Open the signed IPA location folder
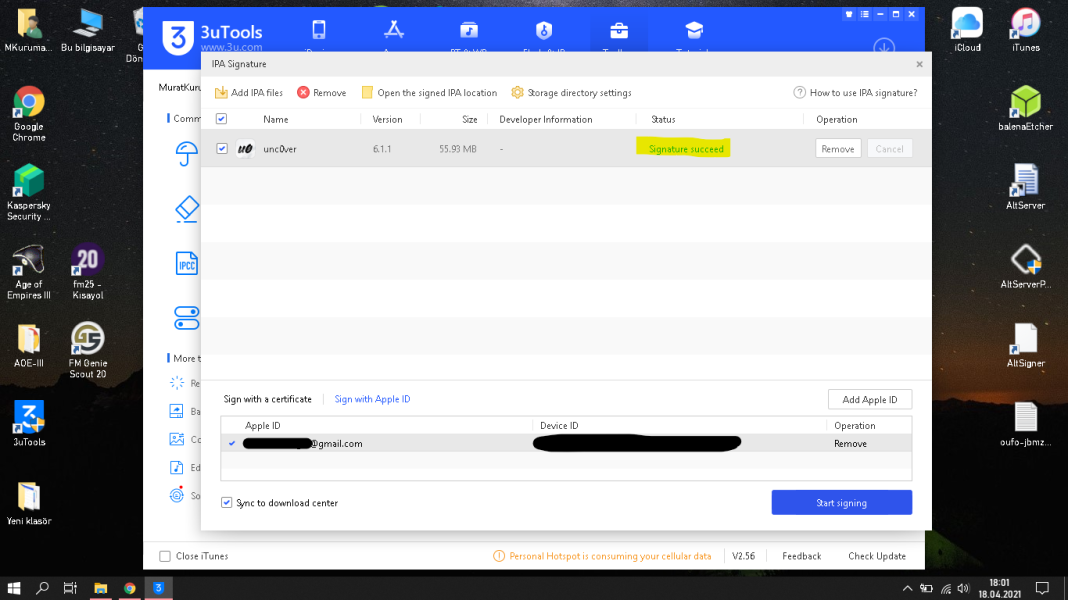 [x=367, y=93]
